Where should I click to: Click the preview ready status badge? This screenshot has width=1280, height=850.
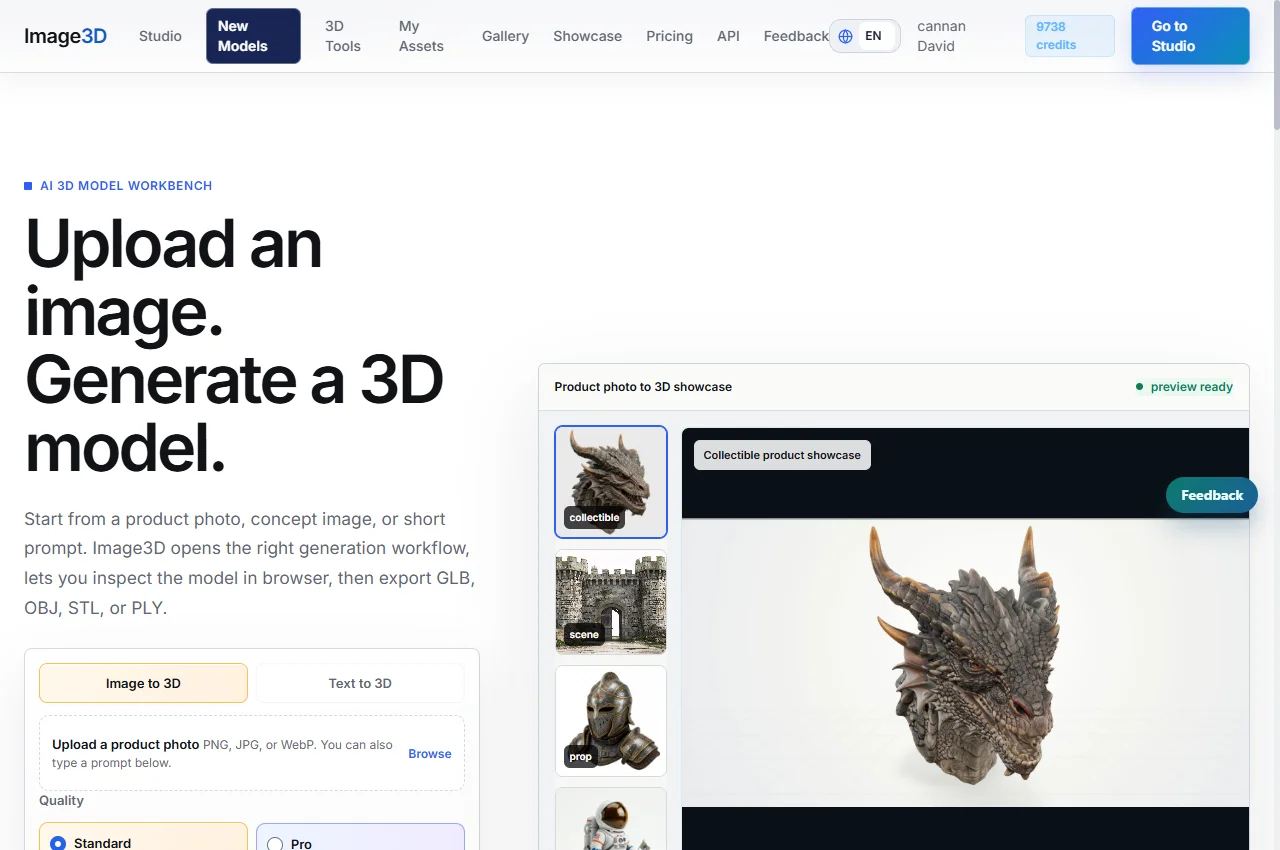pos(1184,387)
